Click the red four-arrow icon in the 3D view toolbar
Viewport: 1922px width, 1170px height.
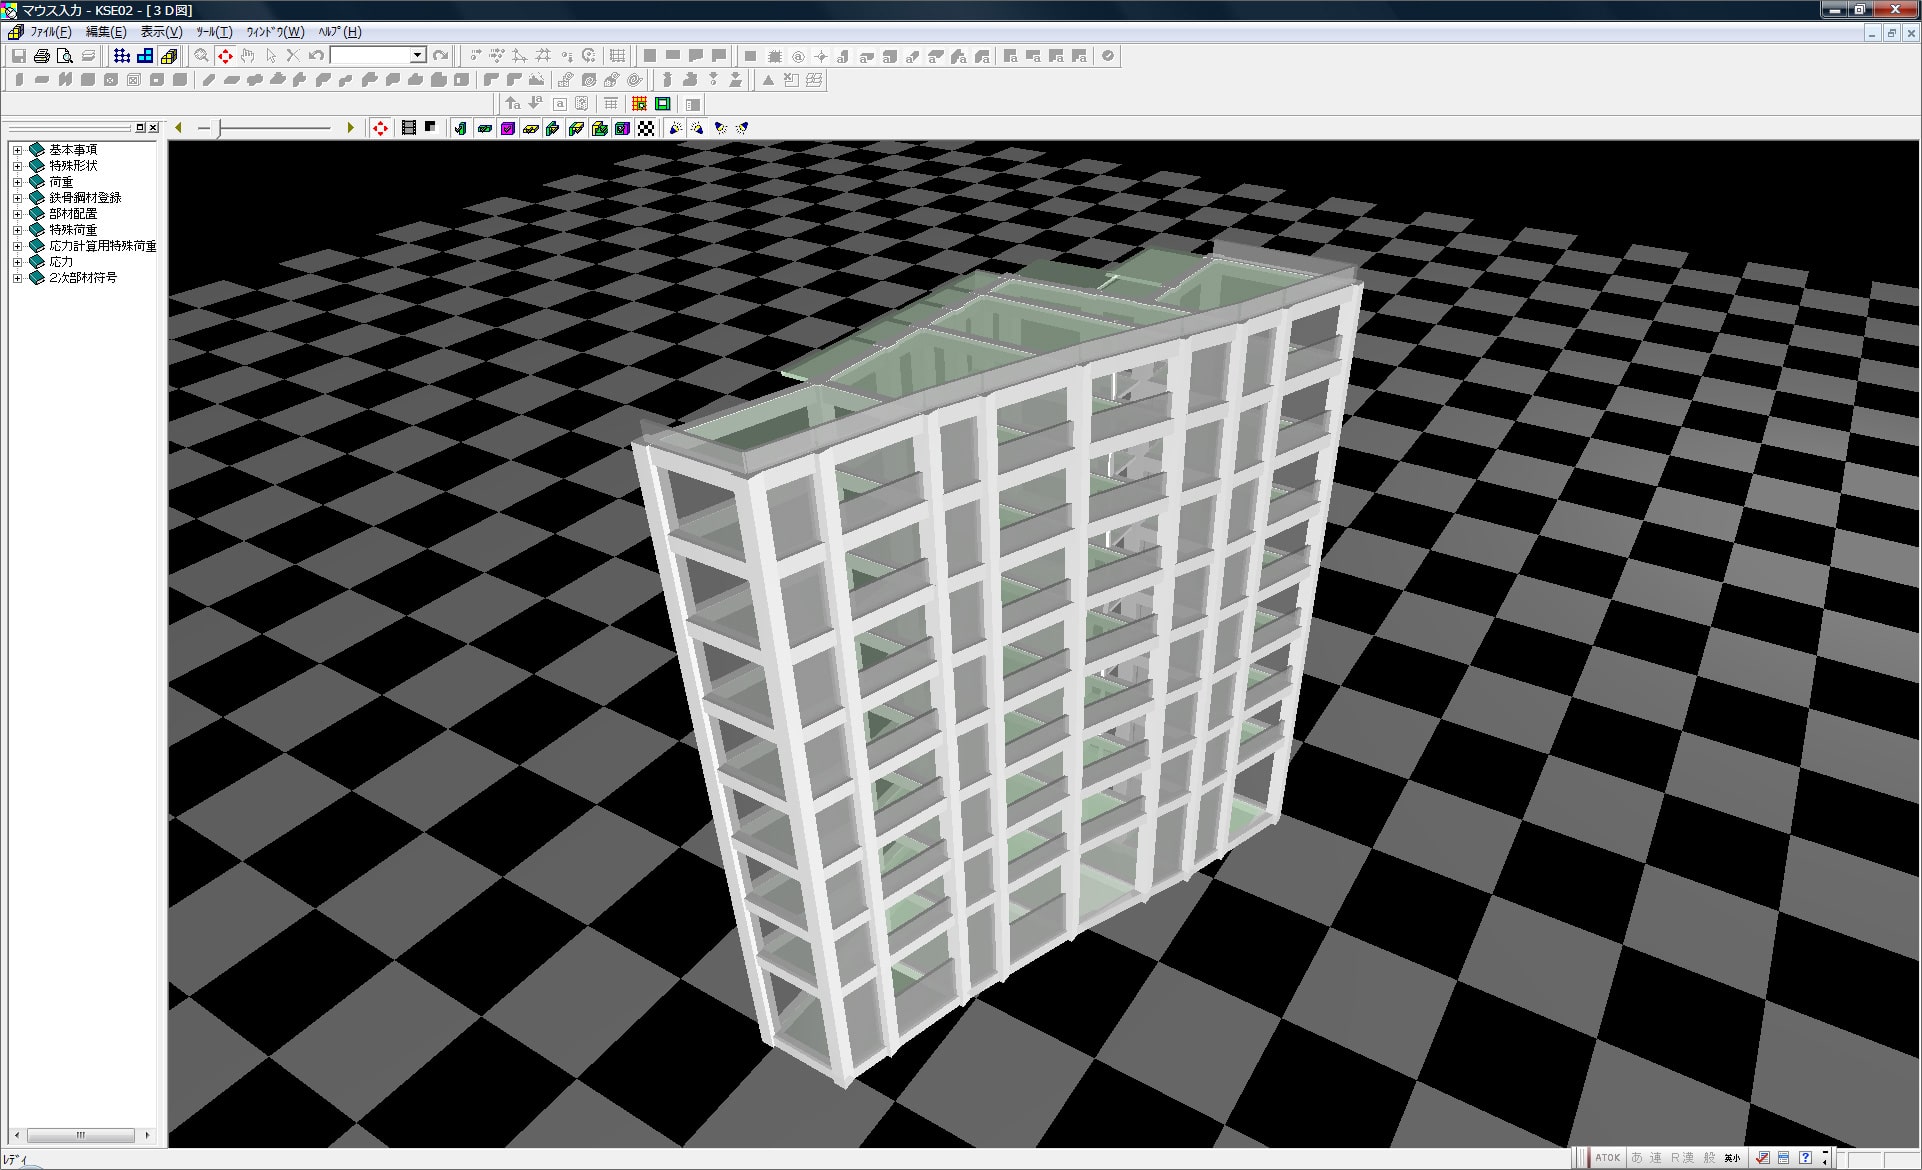(380, 128)
